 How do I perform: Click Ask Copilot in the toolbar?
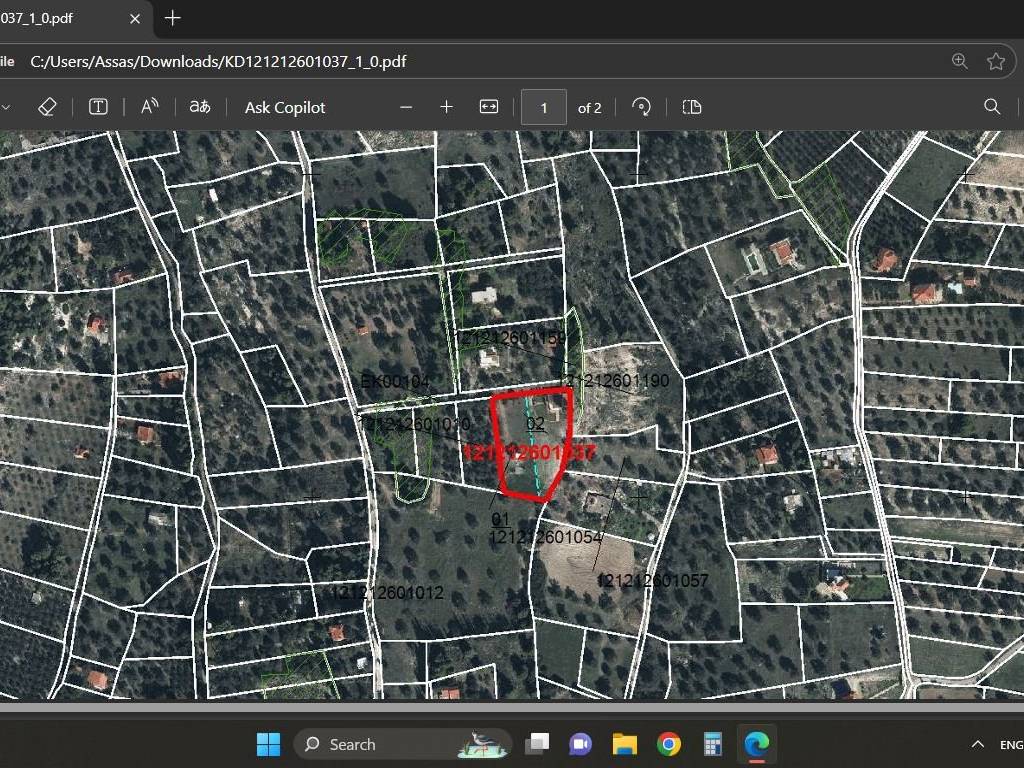(285, 107)
